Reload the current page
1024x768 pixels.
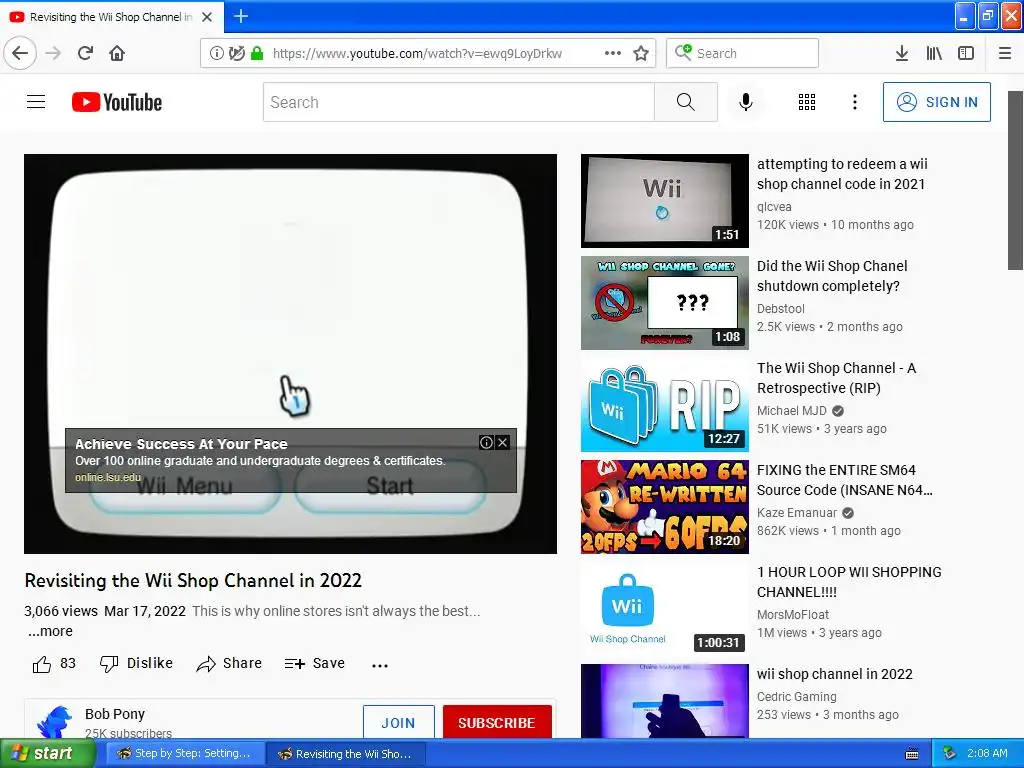click(x=85, y=53)
